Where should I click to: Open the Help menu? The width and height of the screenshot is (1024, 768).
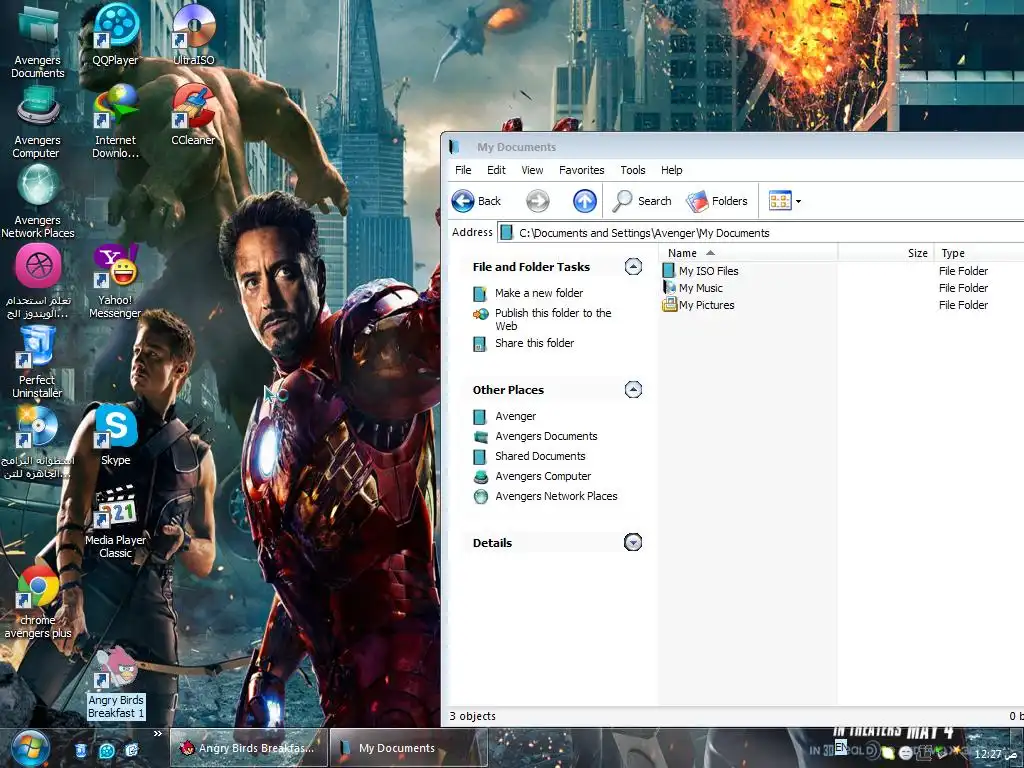pos(671,170)
